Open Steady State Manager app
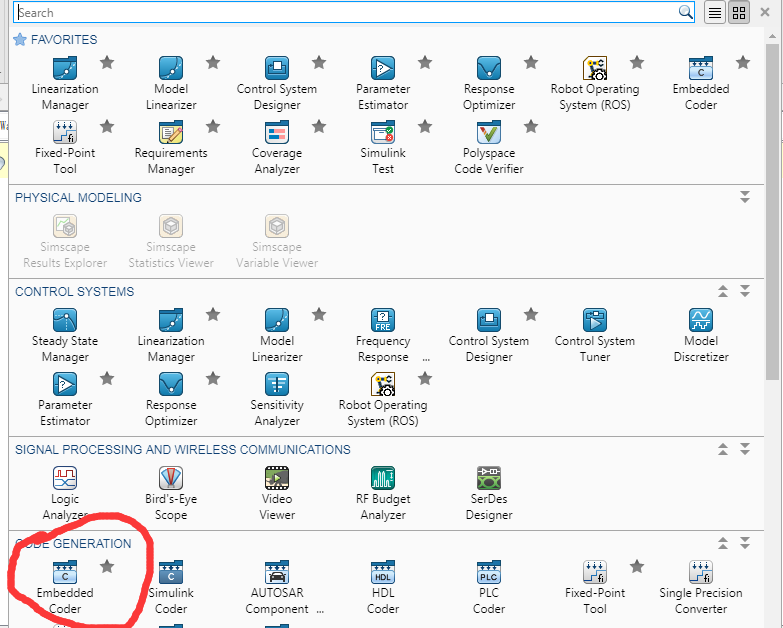783x628 pixels. point(65,335)
